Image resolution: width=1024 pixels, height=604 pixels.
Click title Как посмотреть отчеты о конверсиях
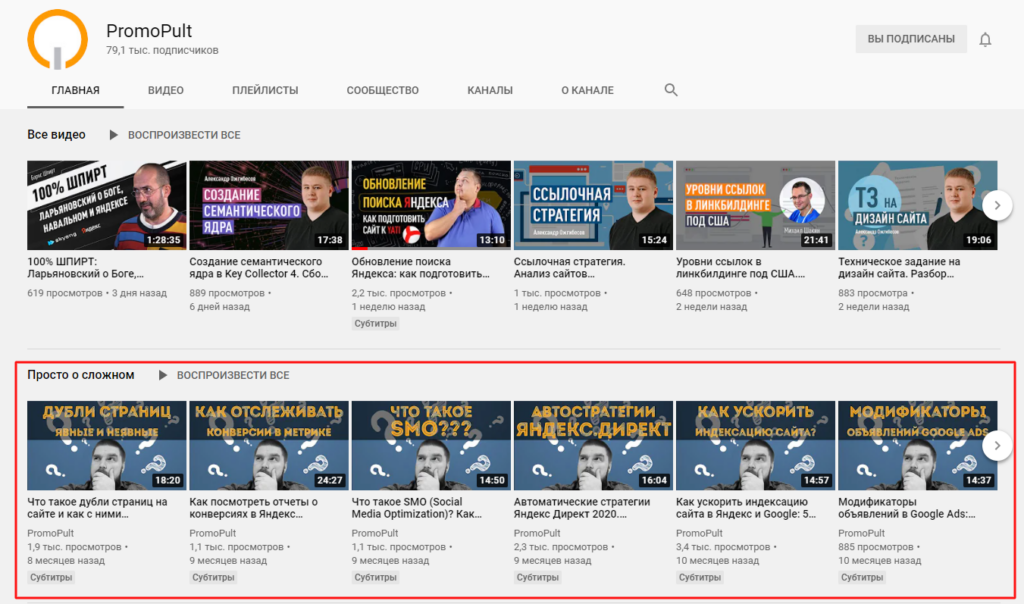click(253, 508)
